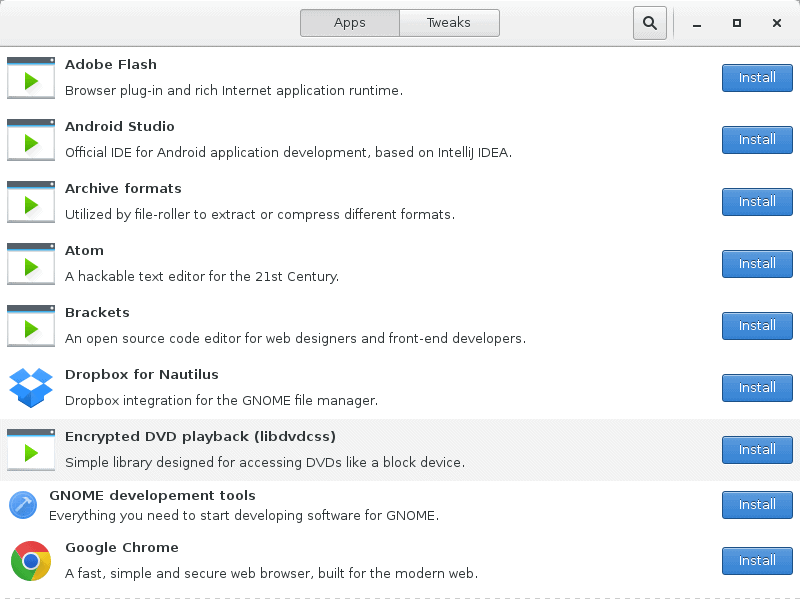Click the Encrypted DVD playback icon
Image resolution: width=800 pixels, height=600 pixels.
(31, 449)
